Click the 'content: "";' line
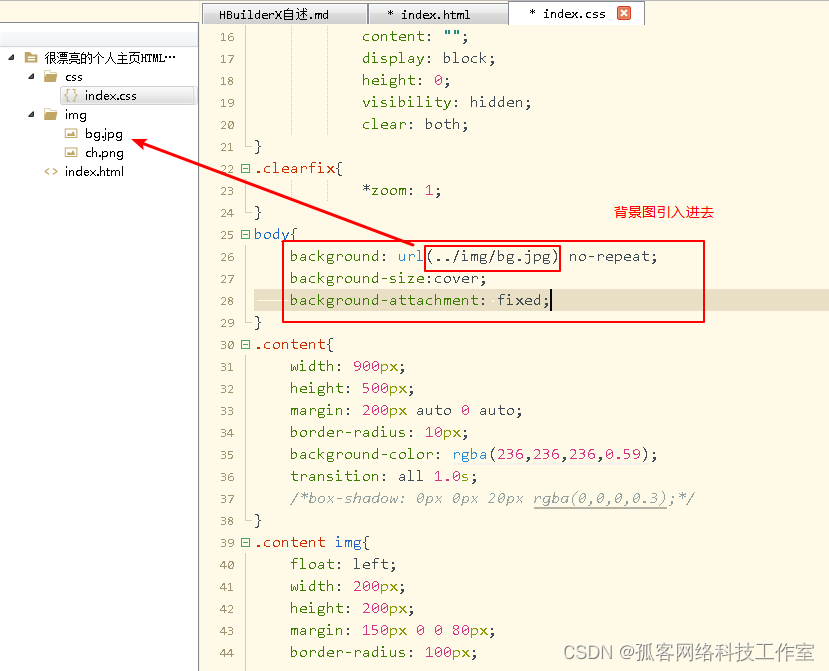The width and height of the screenshot is (829, 671). click(416, 36)
